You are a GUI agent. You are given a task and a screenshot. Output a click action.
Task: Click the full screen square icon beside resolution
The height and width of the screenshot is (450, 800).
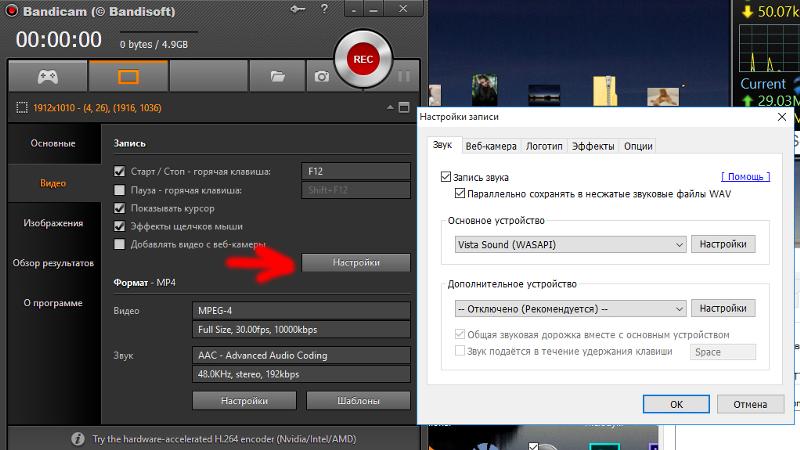point(404,108)
